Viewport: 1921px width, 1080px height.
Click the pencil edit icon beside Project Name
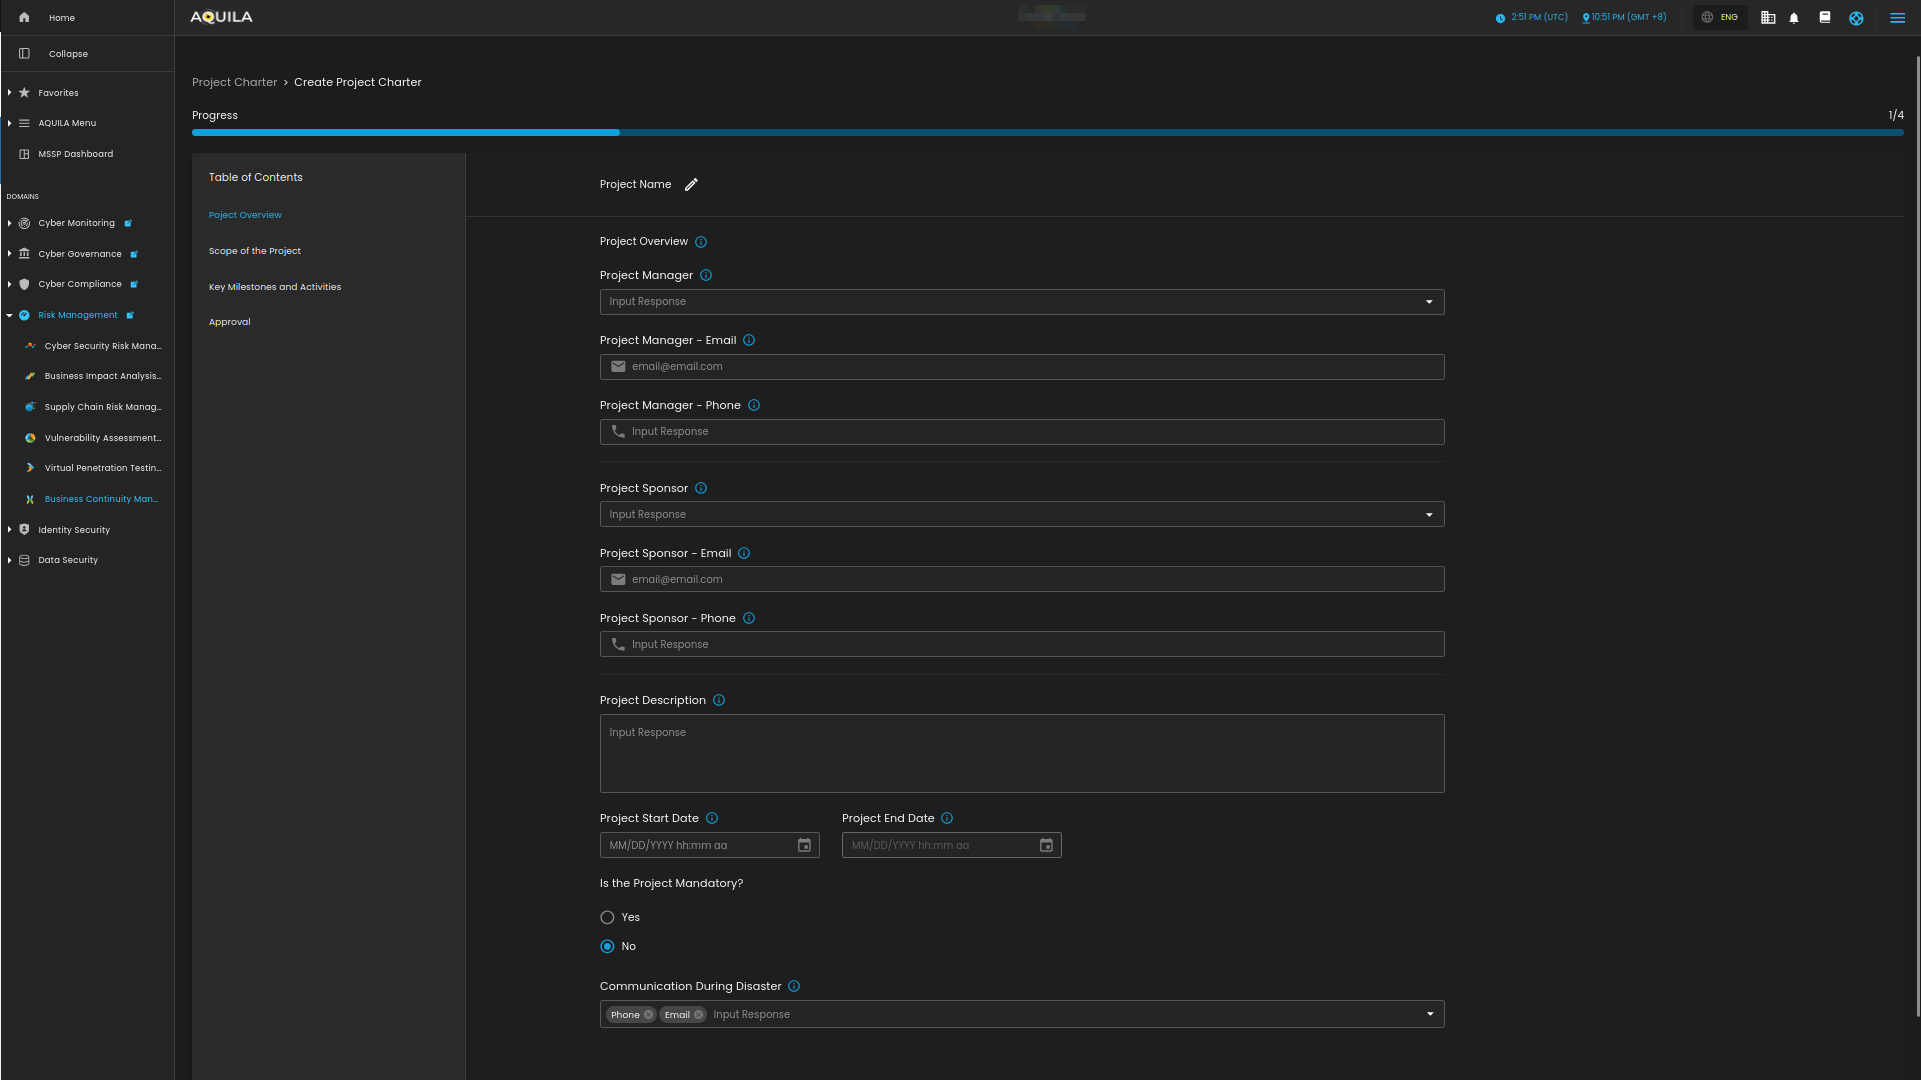[x=691, y=185]
